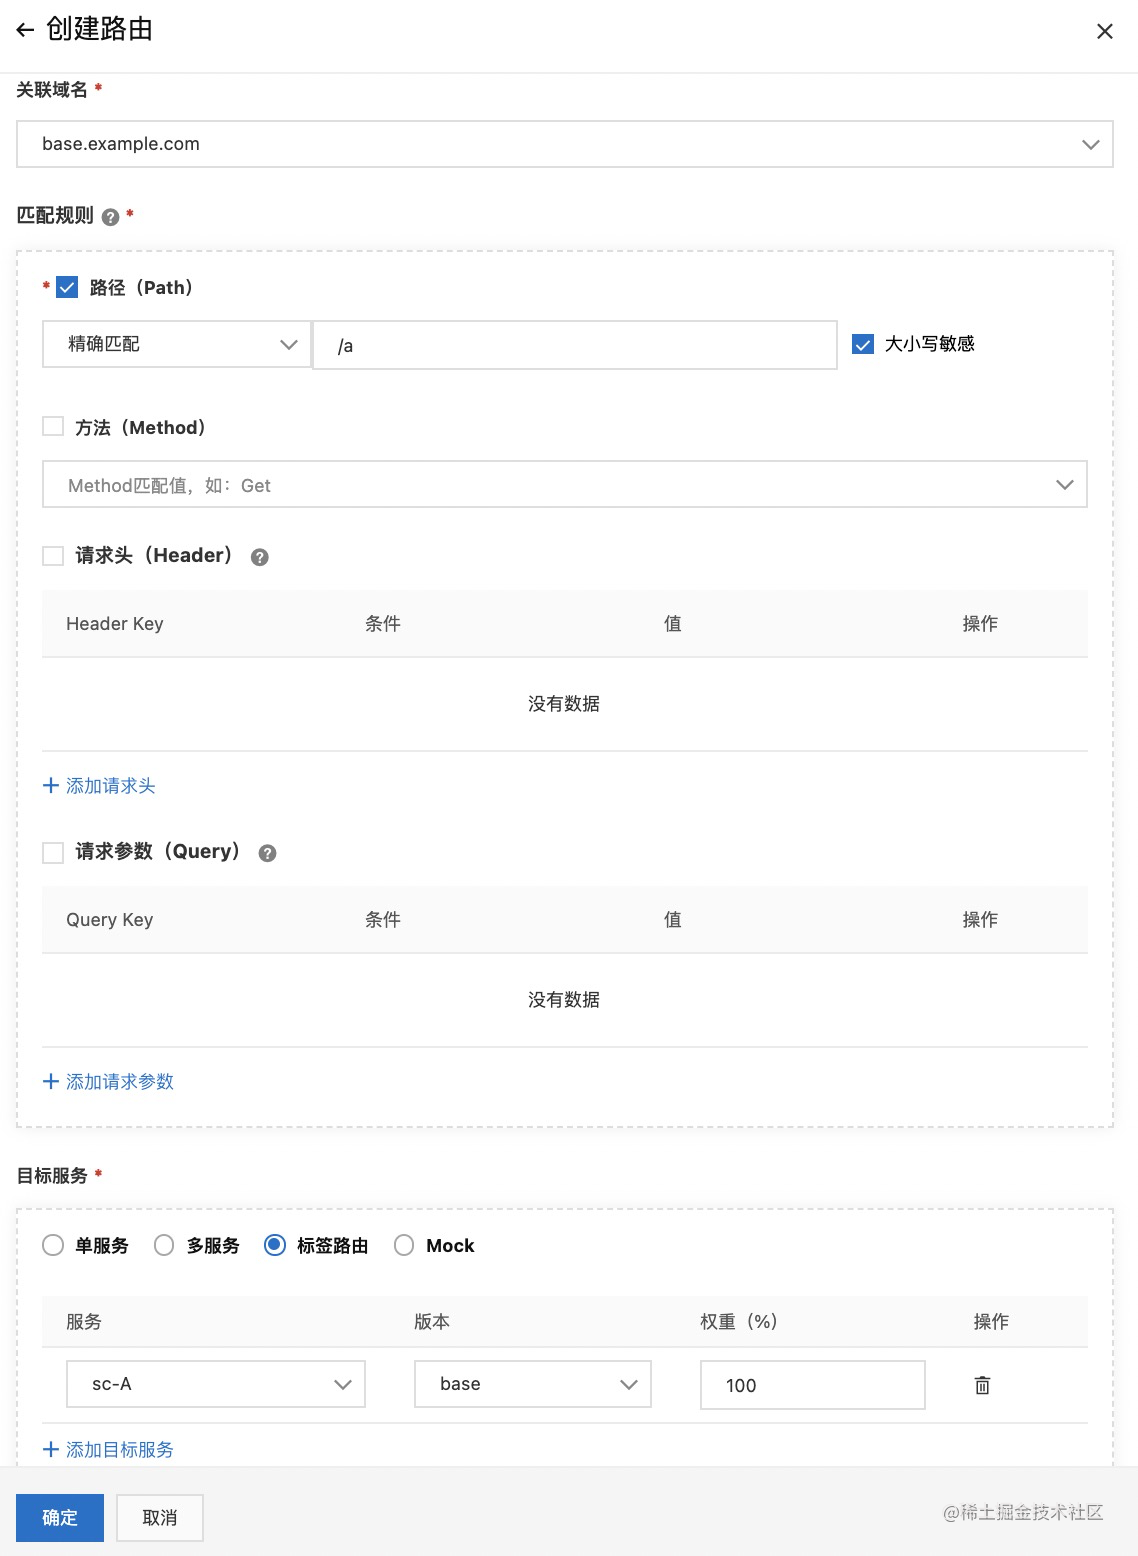Click 没有数据 in the Query table
Image resolution: width=1138 pixels, height=1556 pixels.
tap(564, 1000)
